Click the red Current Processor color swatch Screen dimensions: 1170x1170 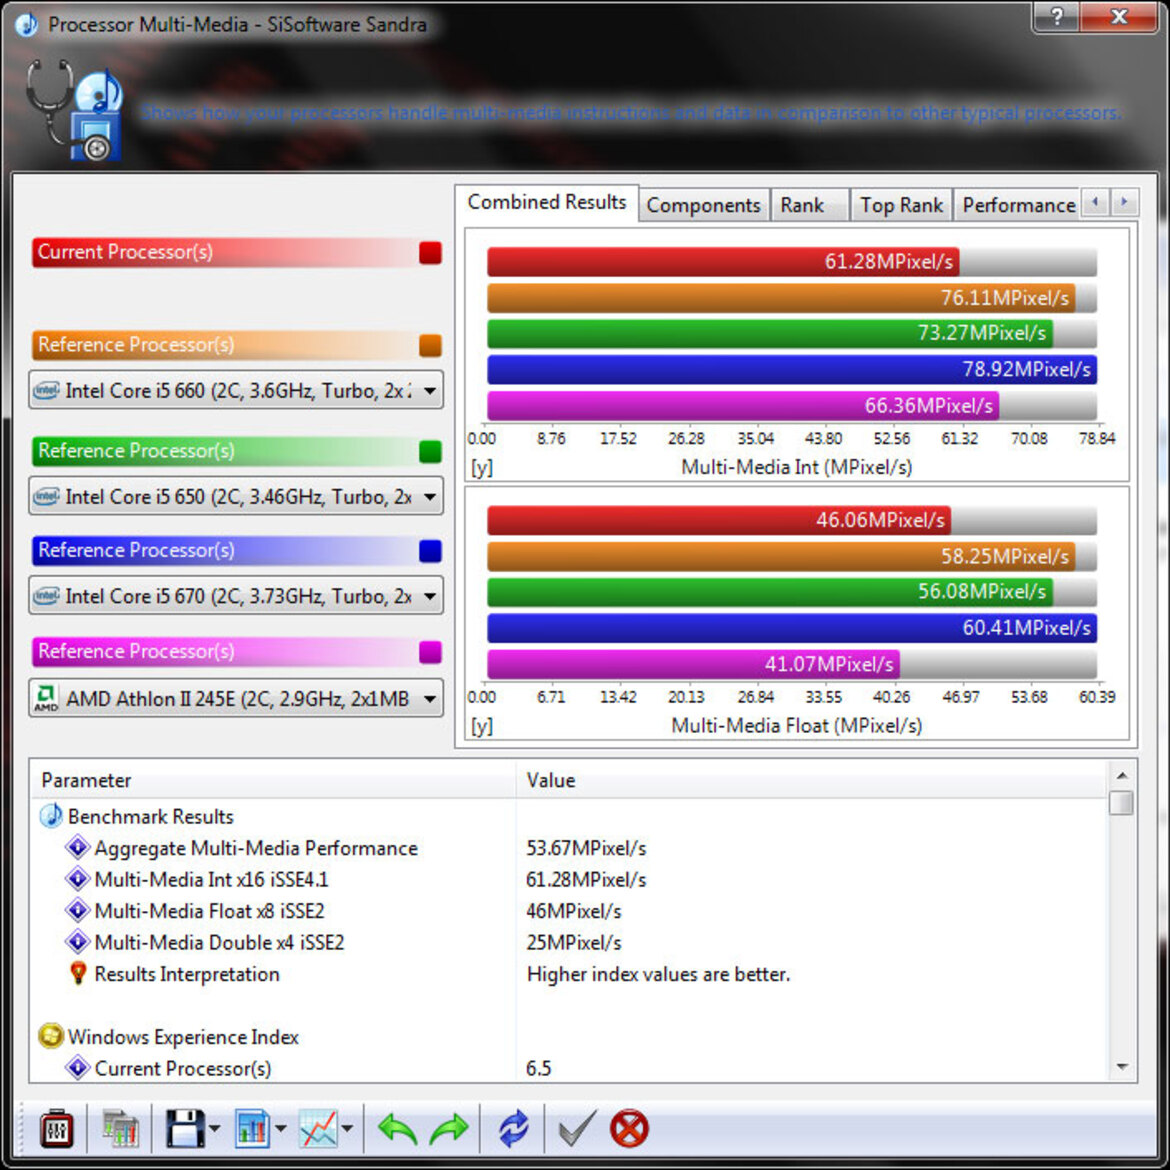point(431,253)
